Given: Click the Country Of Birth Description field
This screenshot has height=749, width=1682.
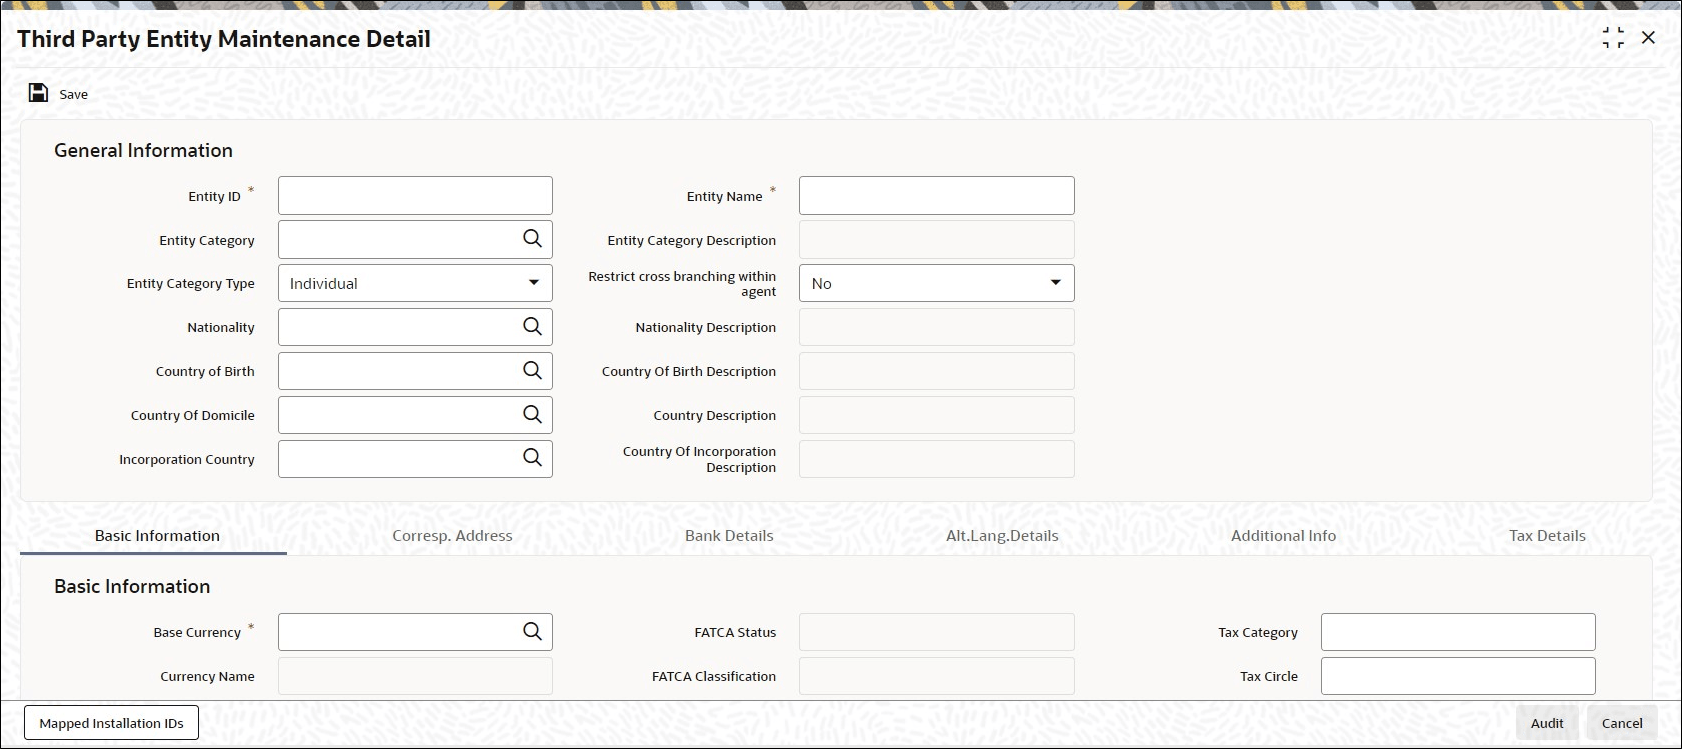Looking at the screenshot, I should [936, 371].
